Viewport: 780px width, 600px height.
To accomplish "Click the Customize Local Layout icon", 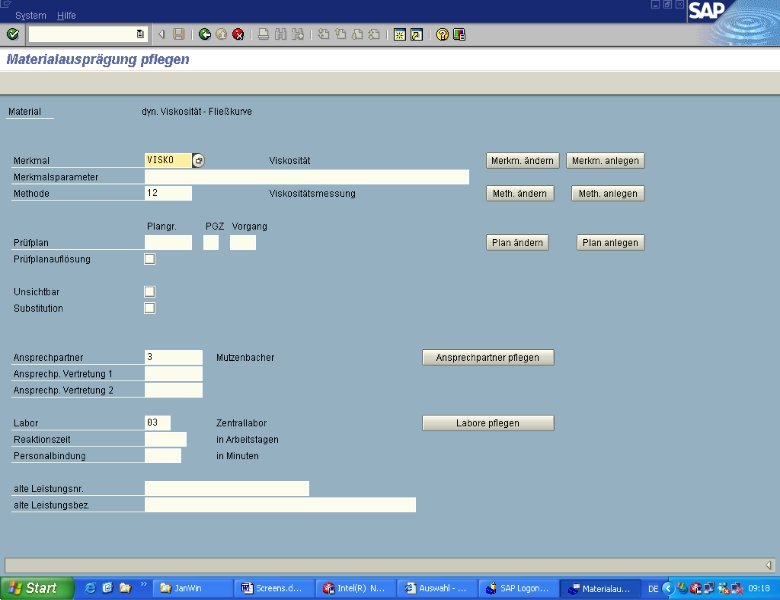I will pos(459,34).
